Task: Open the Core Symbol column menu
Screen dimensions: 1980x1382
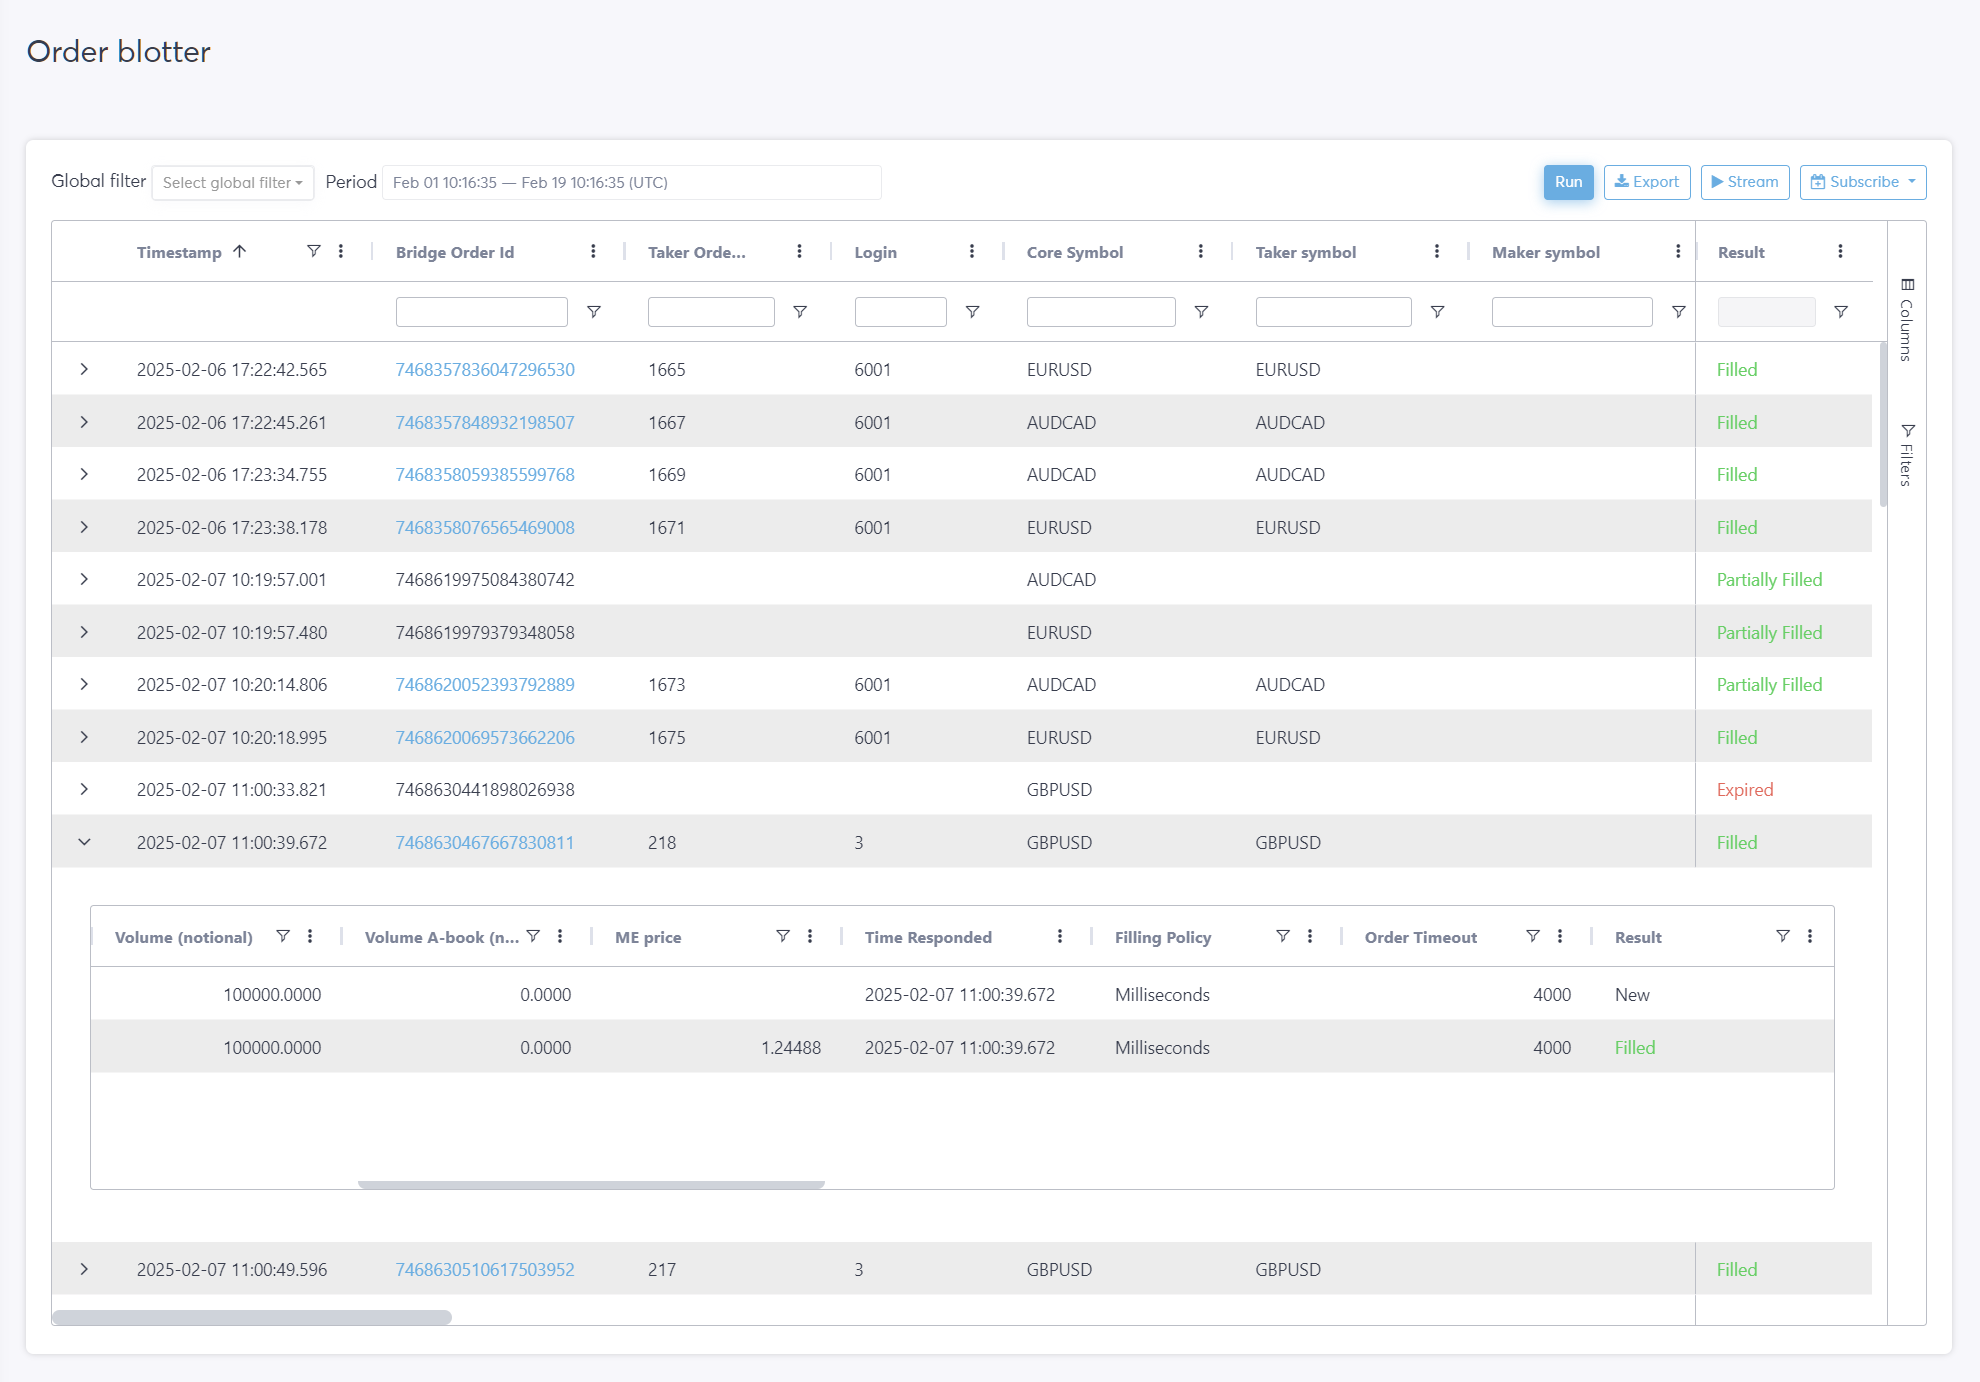Action: tap(1201, 251)
